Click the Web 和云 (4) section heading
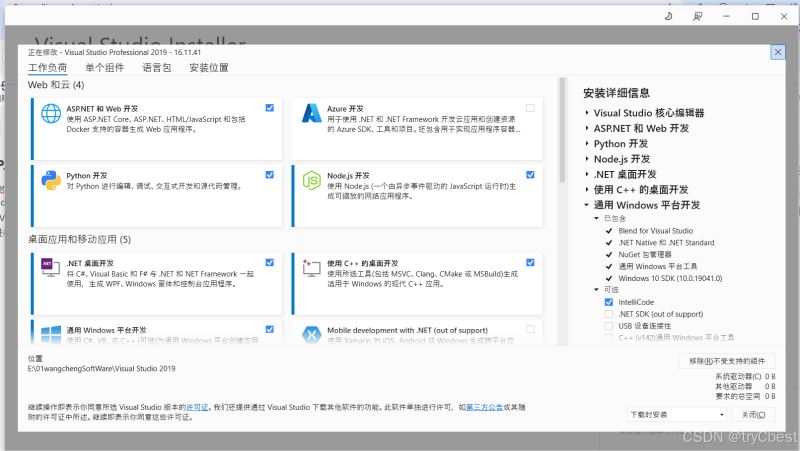800x451 pixels. [56, 85]
